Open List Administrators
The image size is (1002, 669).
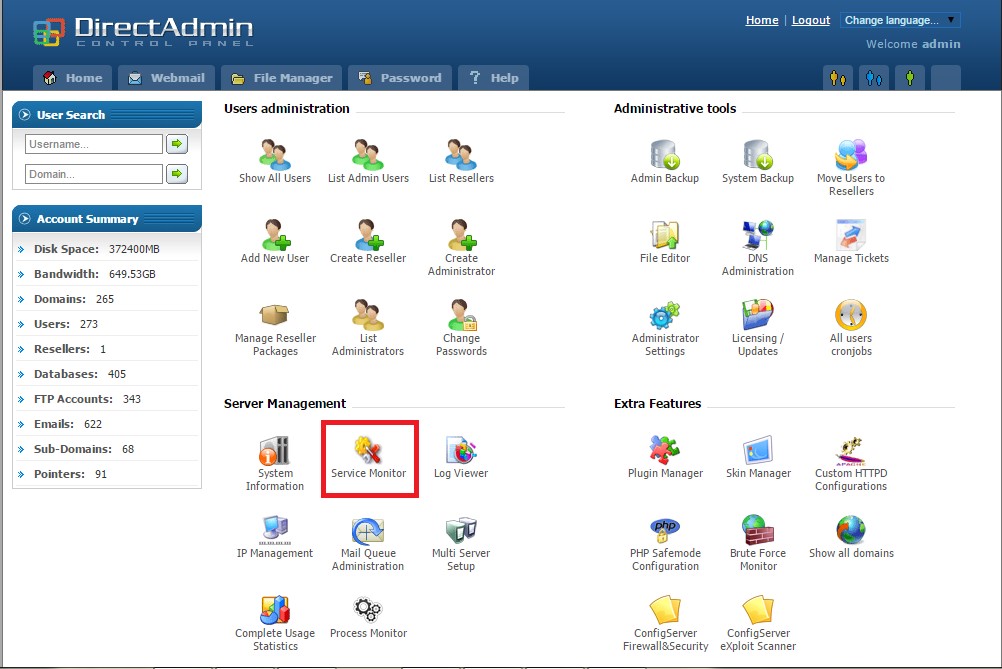pos(368,328)
